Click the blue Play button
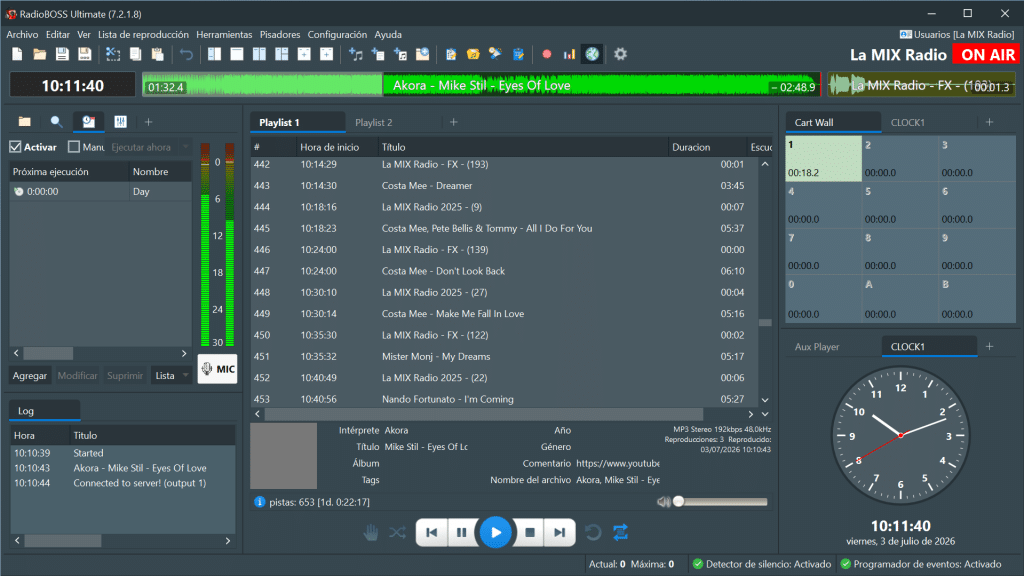The image size is (1024, 576). click(x=496, y=532)
